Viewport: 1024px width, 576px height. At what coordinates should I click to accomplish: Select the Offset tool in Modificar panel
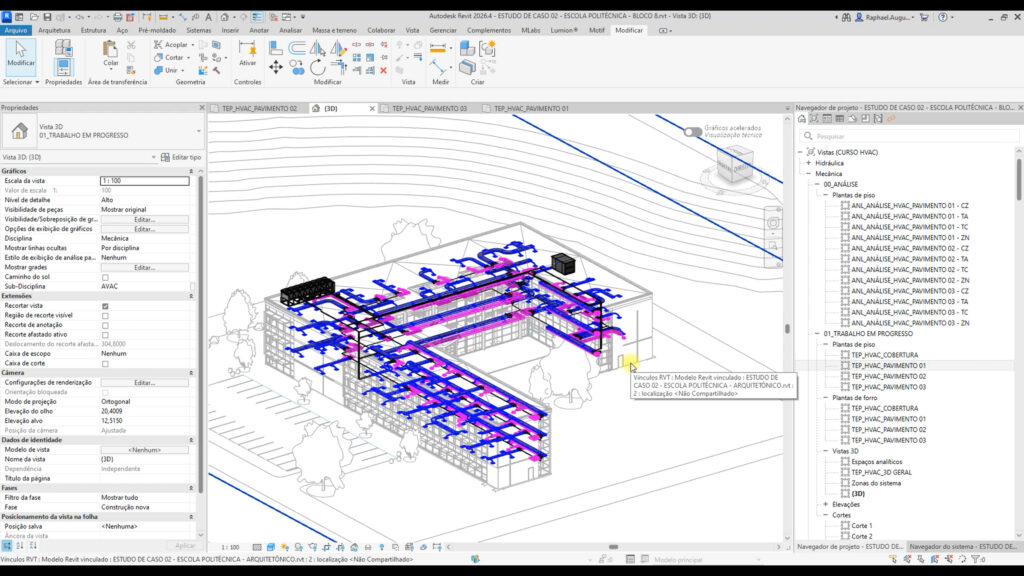(x=296, y=48)
